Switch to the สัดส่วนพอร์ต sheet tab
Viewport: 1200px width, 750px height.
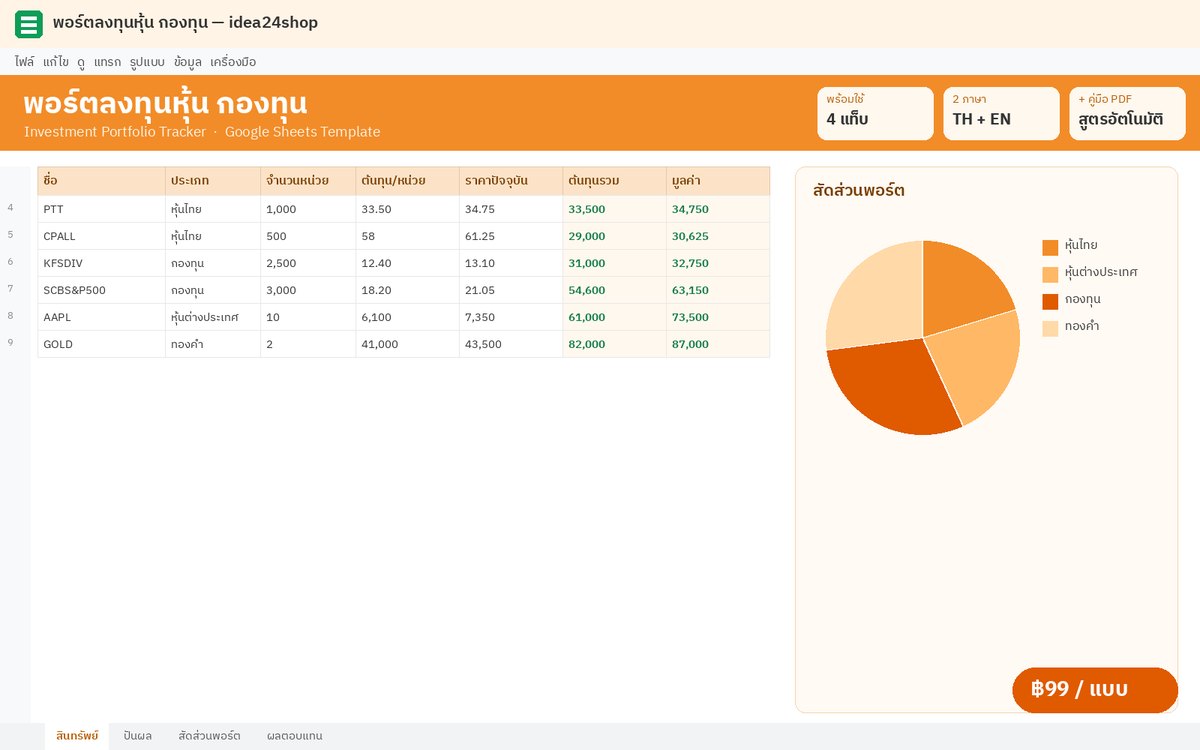coord(209,736)
